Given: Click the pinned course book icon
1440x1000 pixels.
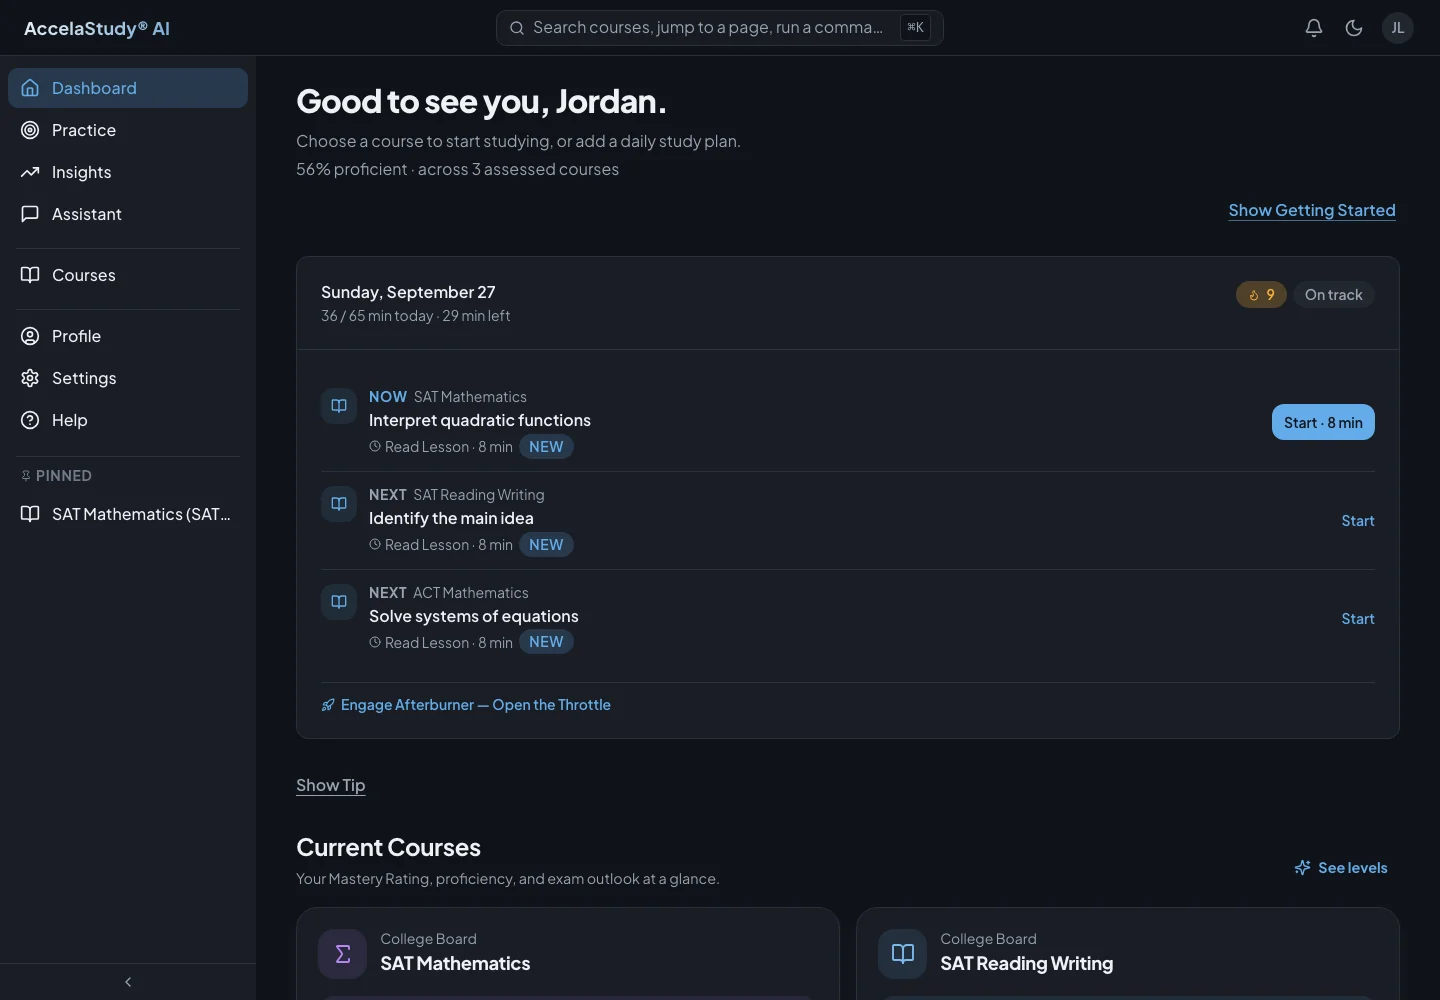Looking at the screenshot, I should [30, 514].
